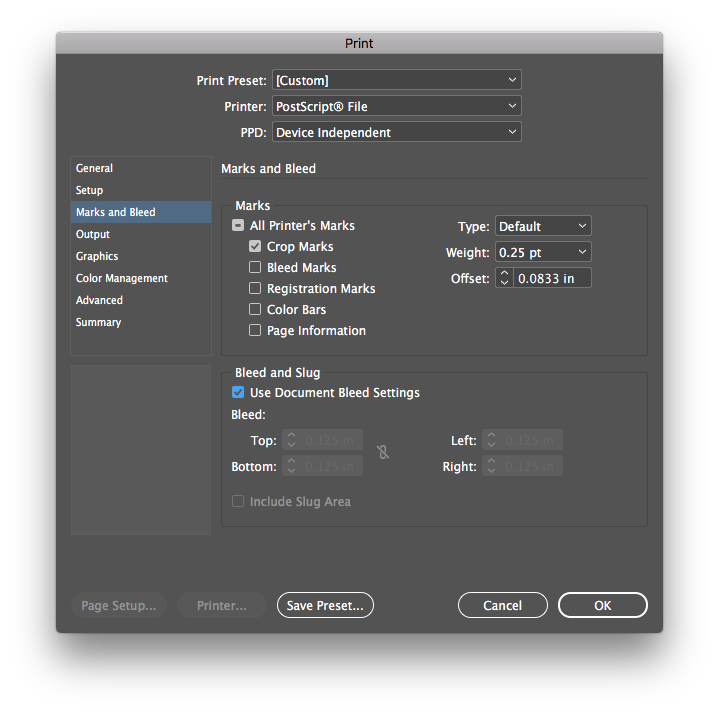Confirm printing with OK
Viewport: 719px width, 713px height.
pos(603,605)
